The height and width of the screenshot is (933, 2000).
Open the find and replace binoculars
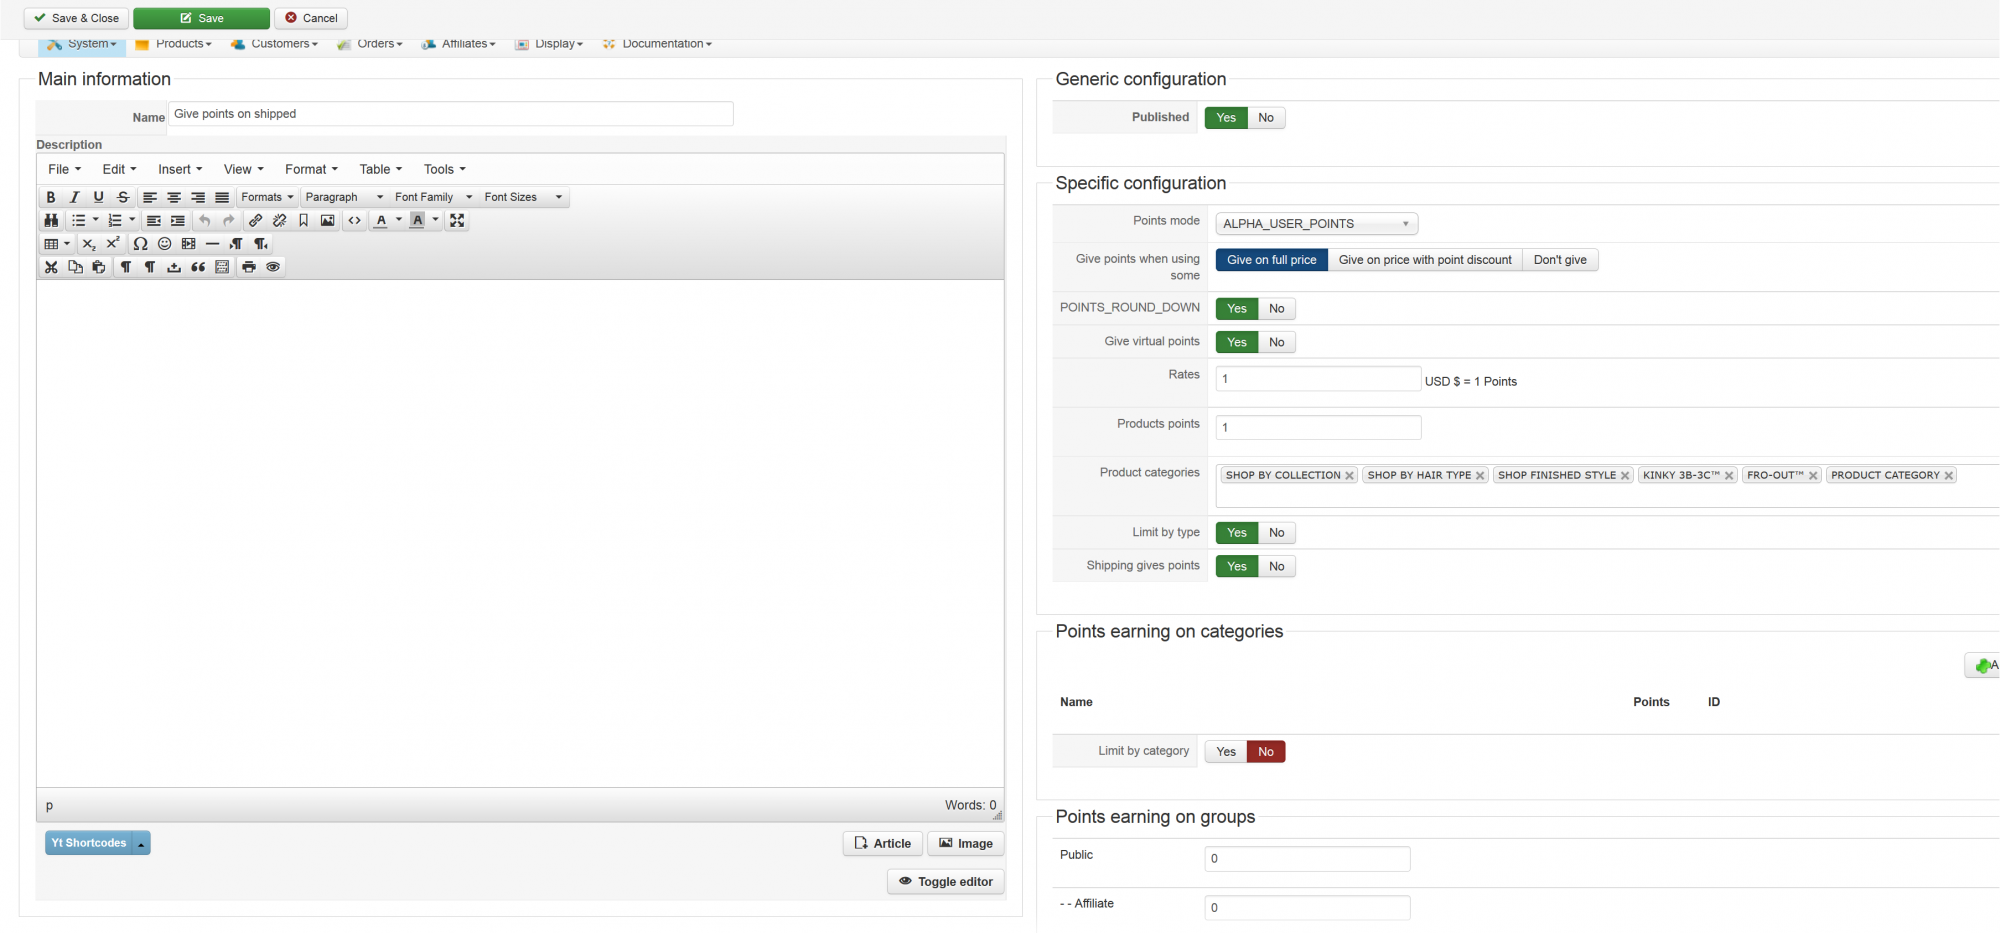click(x=51, y=220)
